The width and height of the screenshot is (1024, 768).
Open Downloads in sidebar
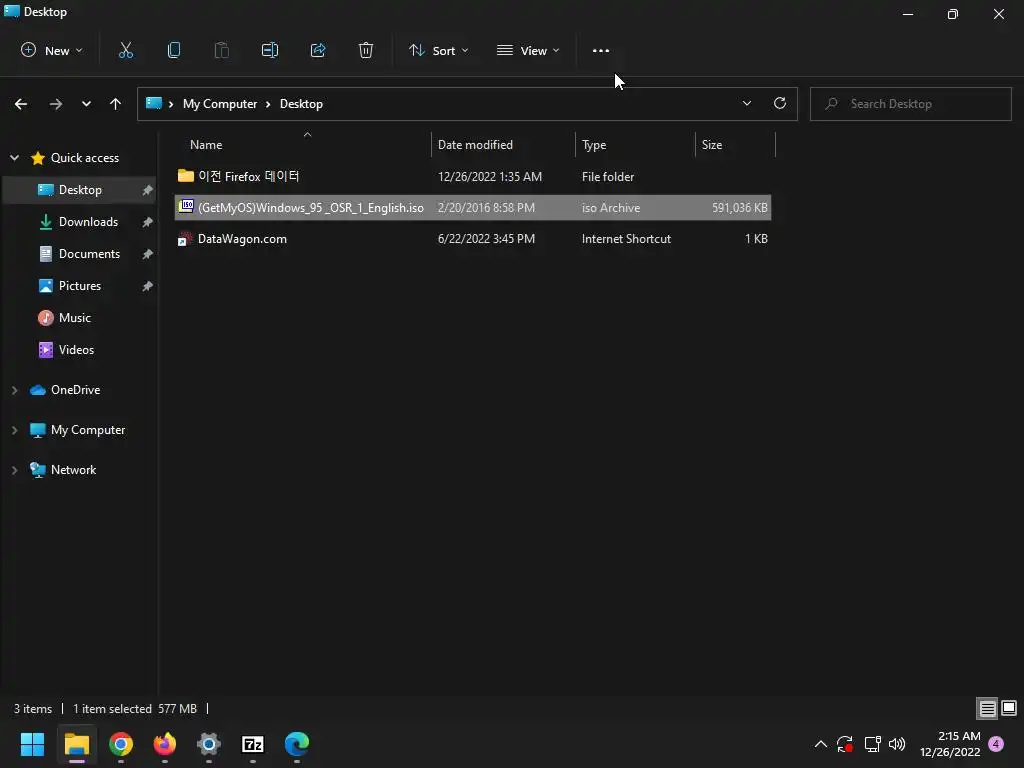pyautogui.click(x=88, y=222)
